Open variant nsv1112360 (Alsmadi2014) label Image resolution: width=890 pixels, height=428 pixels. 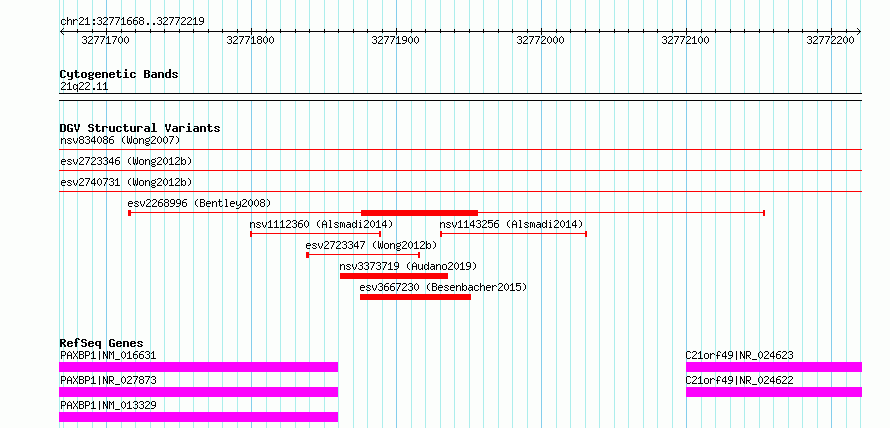coord(321,224)
